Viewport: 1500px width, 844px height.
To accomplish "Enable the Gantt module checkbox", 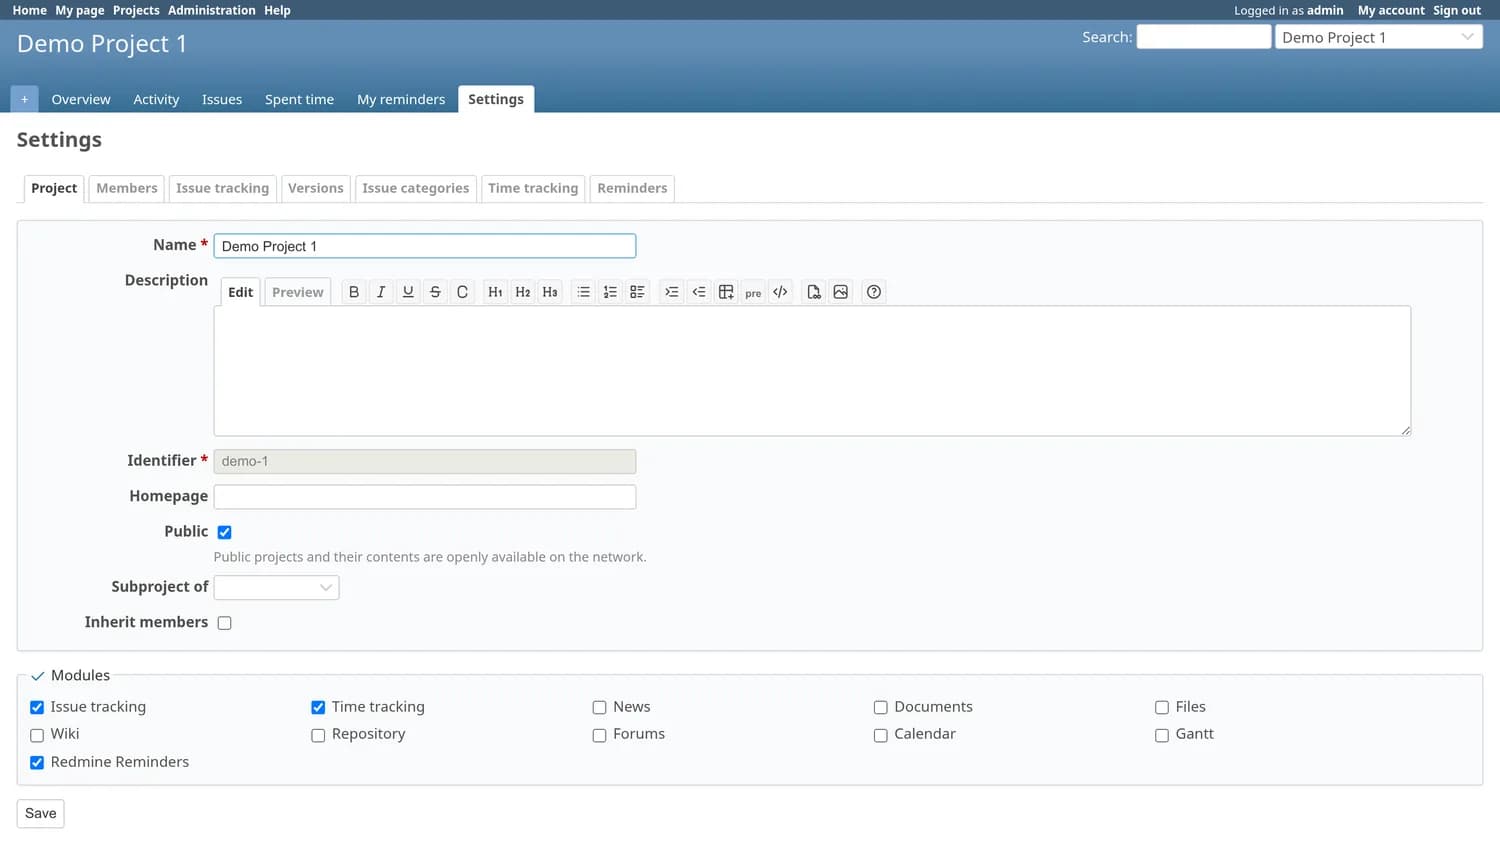I will 1162,735.
